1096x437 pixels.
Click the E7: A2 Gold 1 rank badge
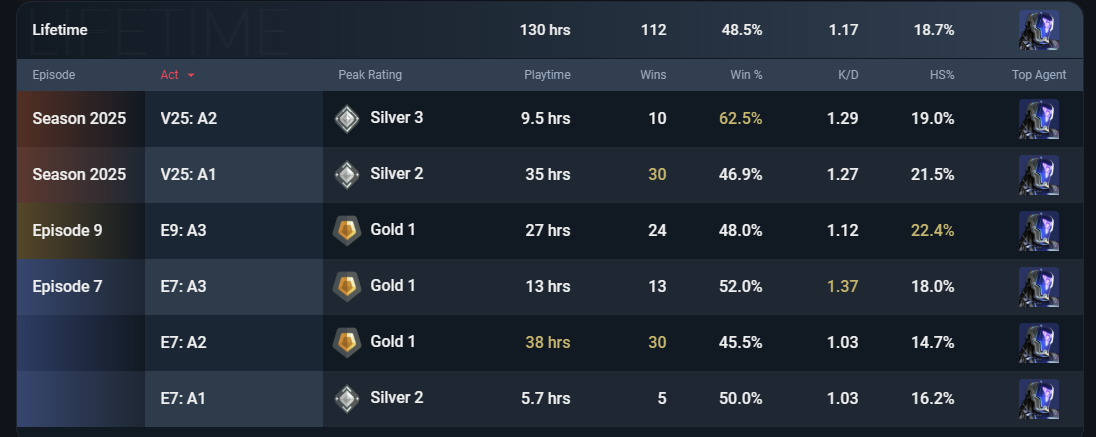[x=347, y=343]
